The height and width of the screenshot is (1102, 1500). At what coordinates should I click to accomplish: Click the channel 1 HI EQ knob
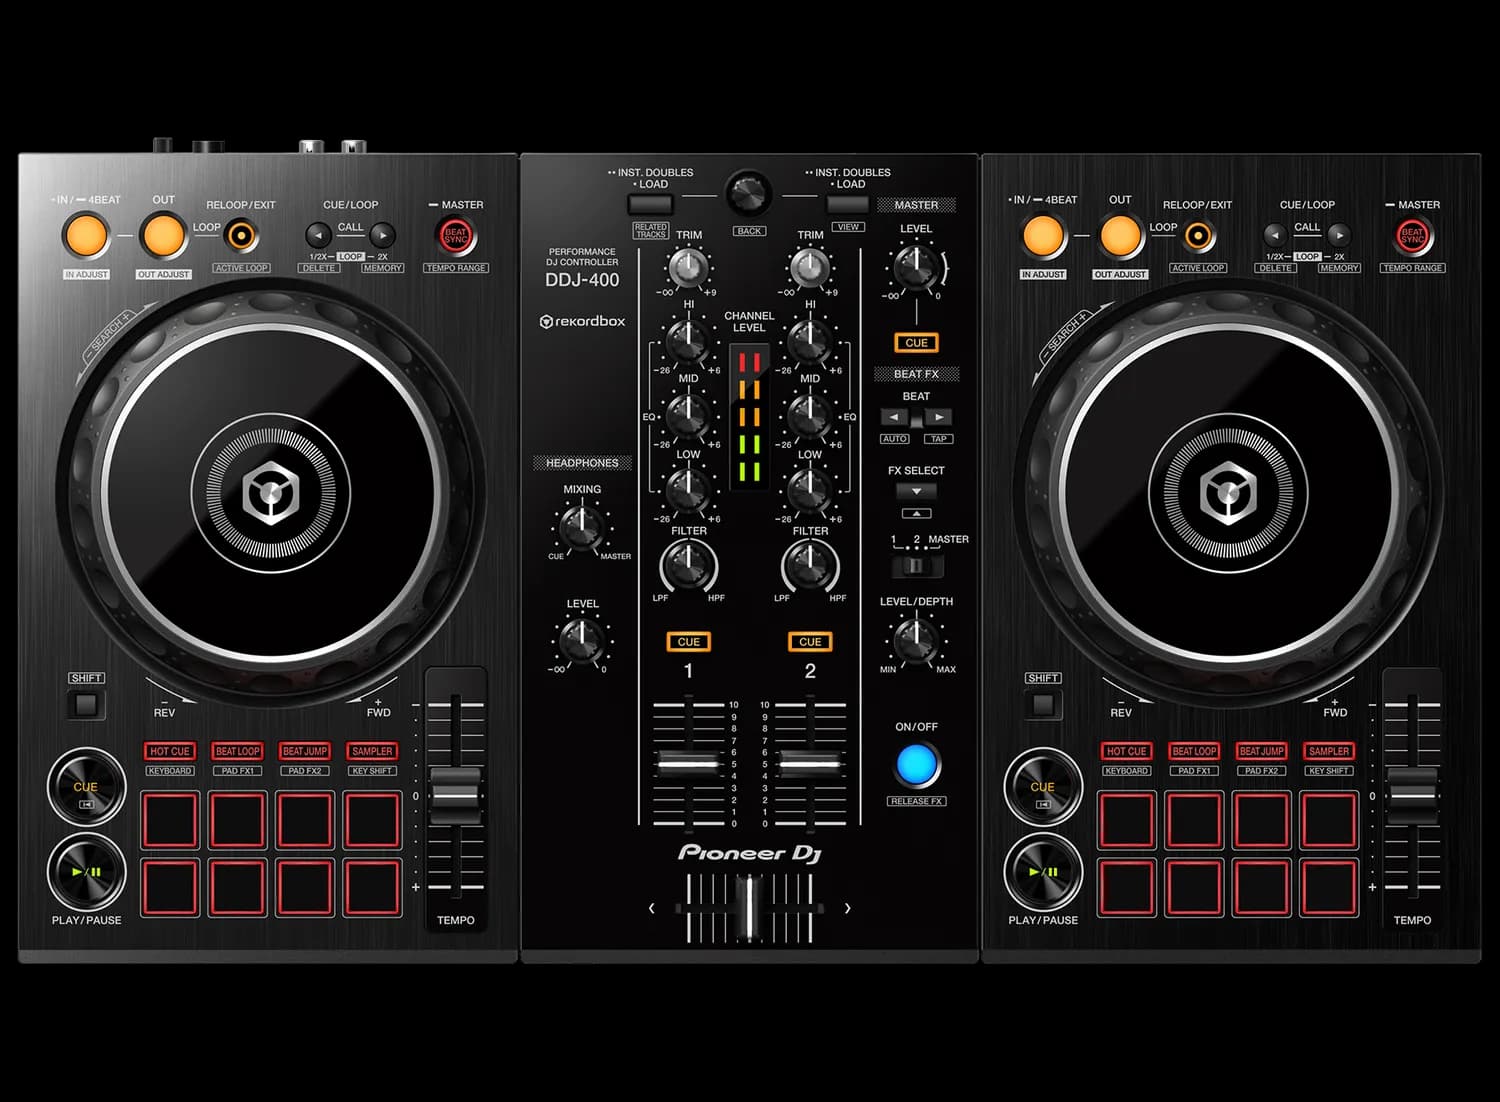tap(688, 342)
